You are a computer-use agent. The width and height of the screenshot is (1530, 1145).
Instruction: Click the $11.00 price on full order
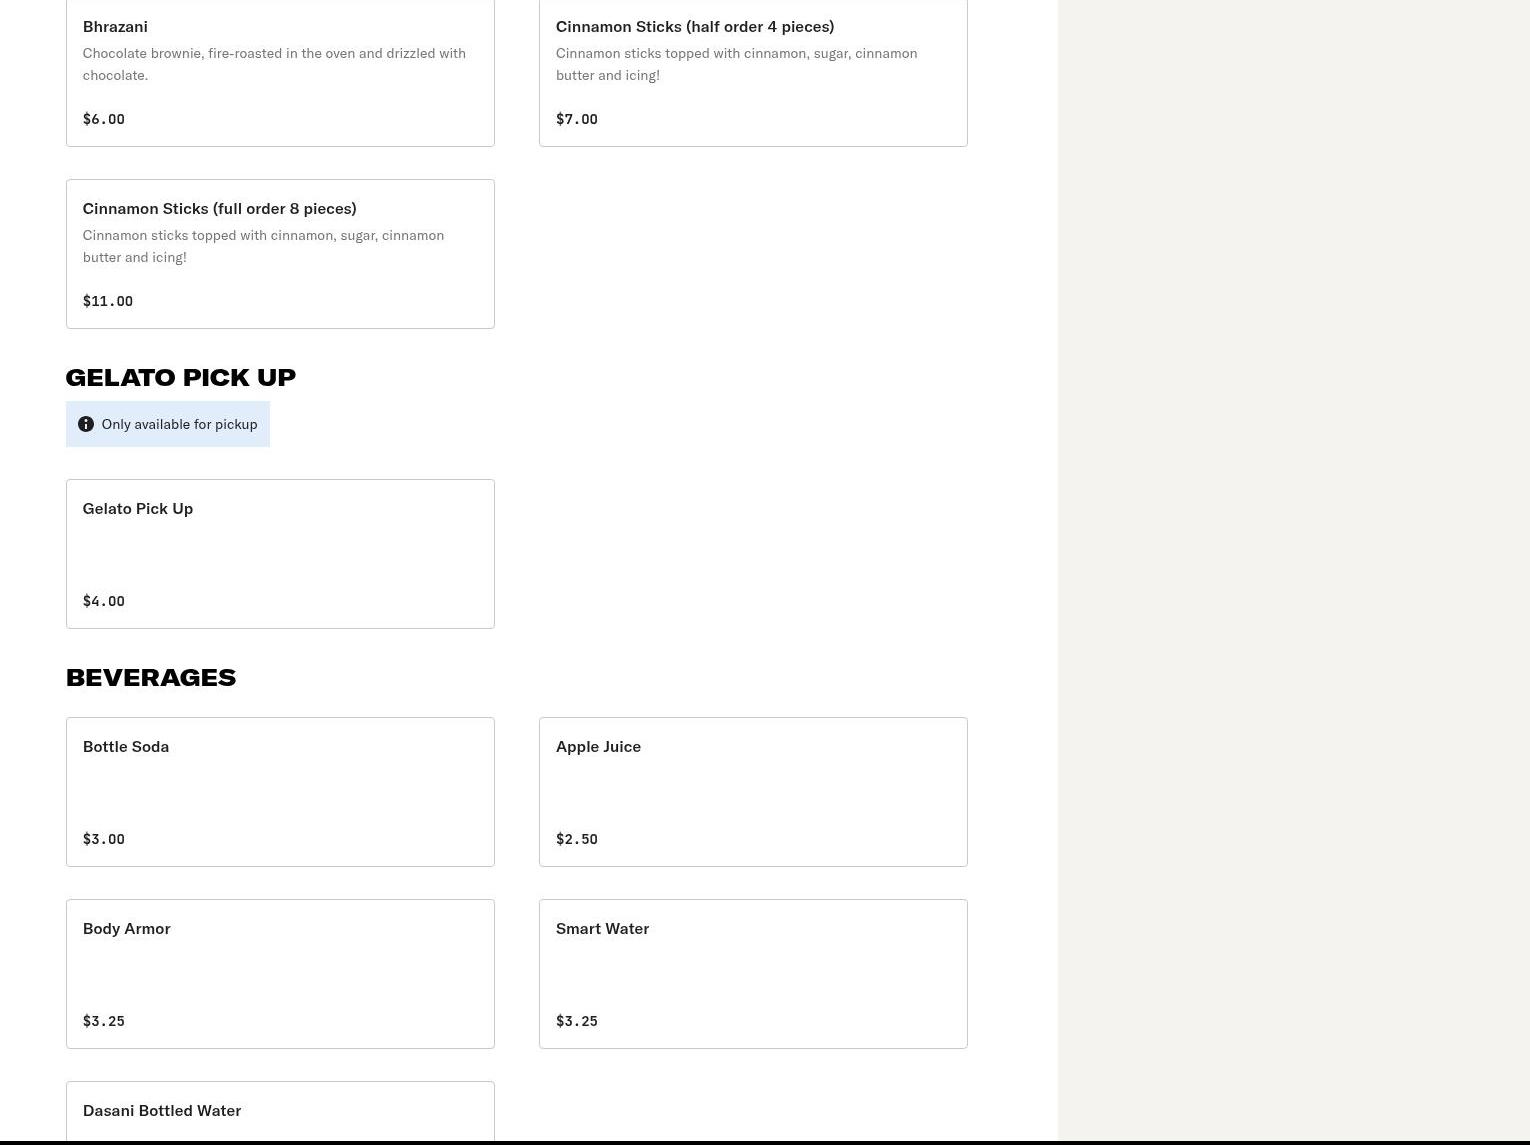click(108, 301)
